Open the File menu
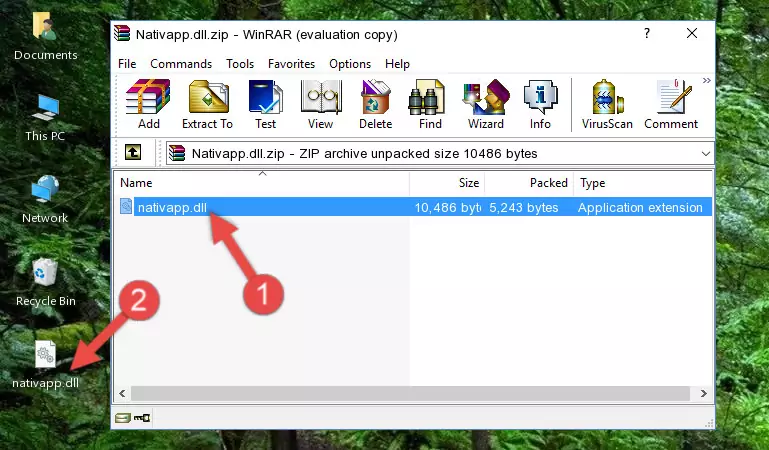769x450 pixels. [x=127, y=64]
